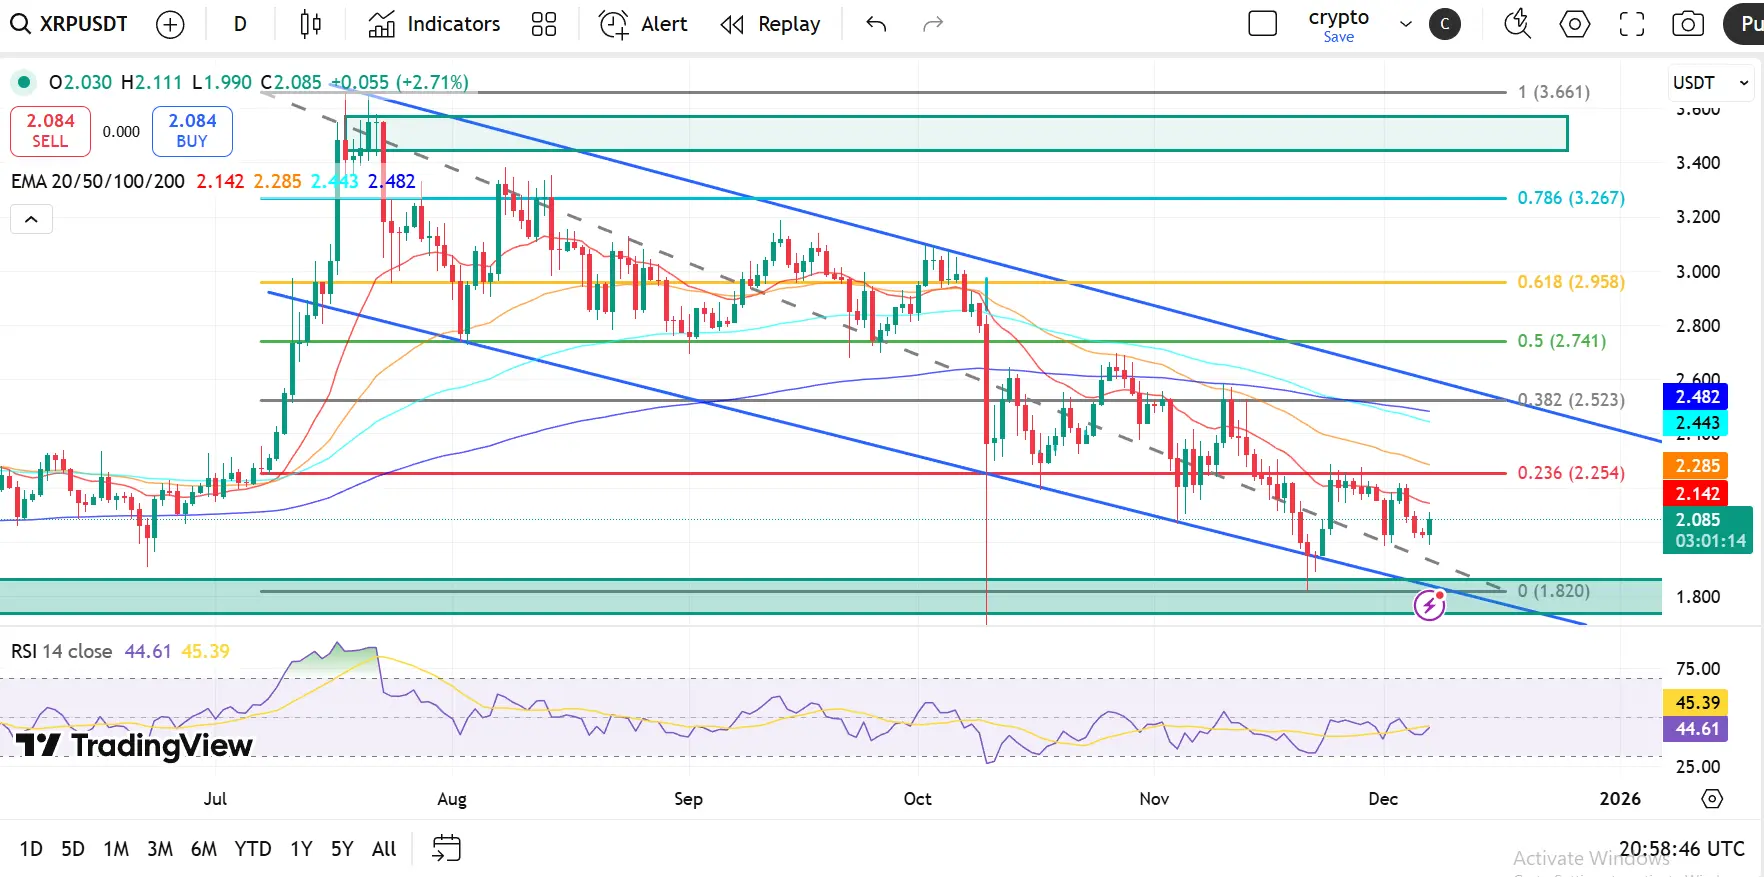Collapse indicator legend chevron
Screen dimensions: 1764x877
coord(31,219)
